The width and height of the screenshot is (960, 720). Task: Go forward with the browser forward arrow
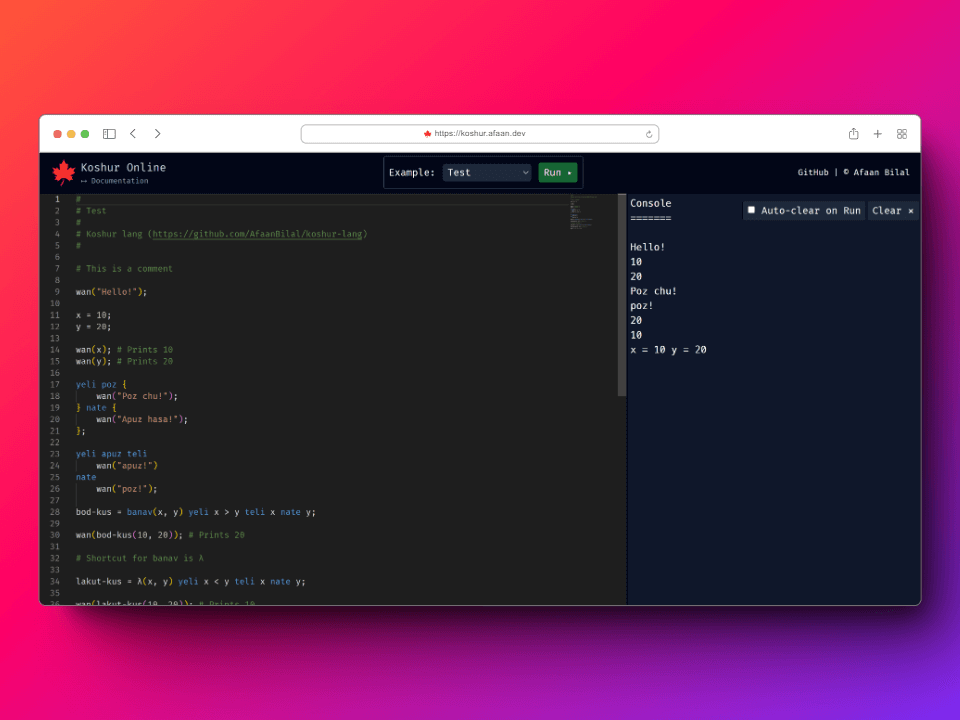click(x=157, y=133)
